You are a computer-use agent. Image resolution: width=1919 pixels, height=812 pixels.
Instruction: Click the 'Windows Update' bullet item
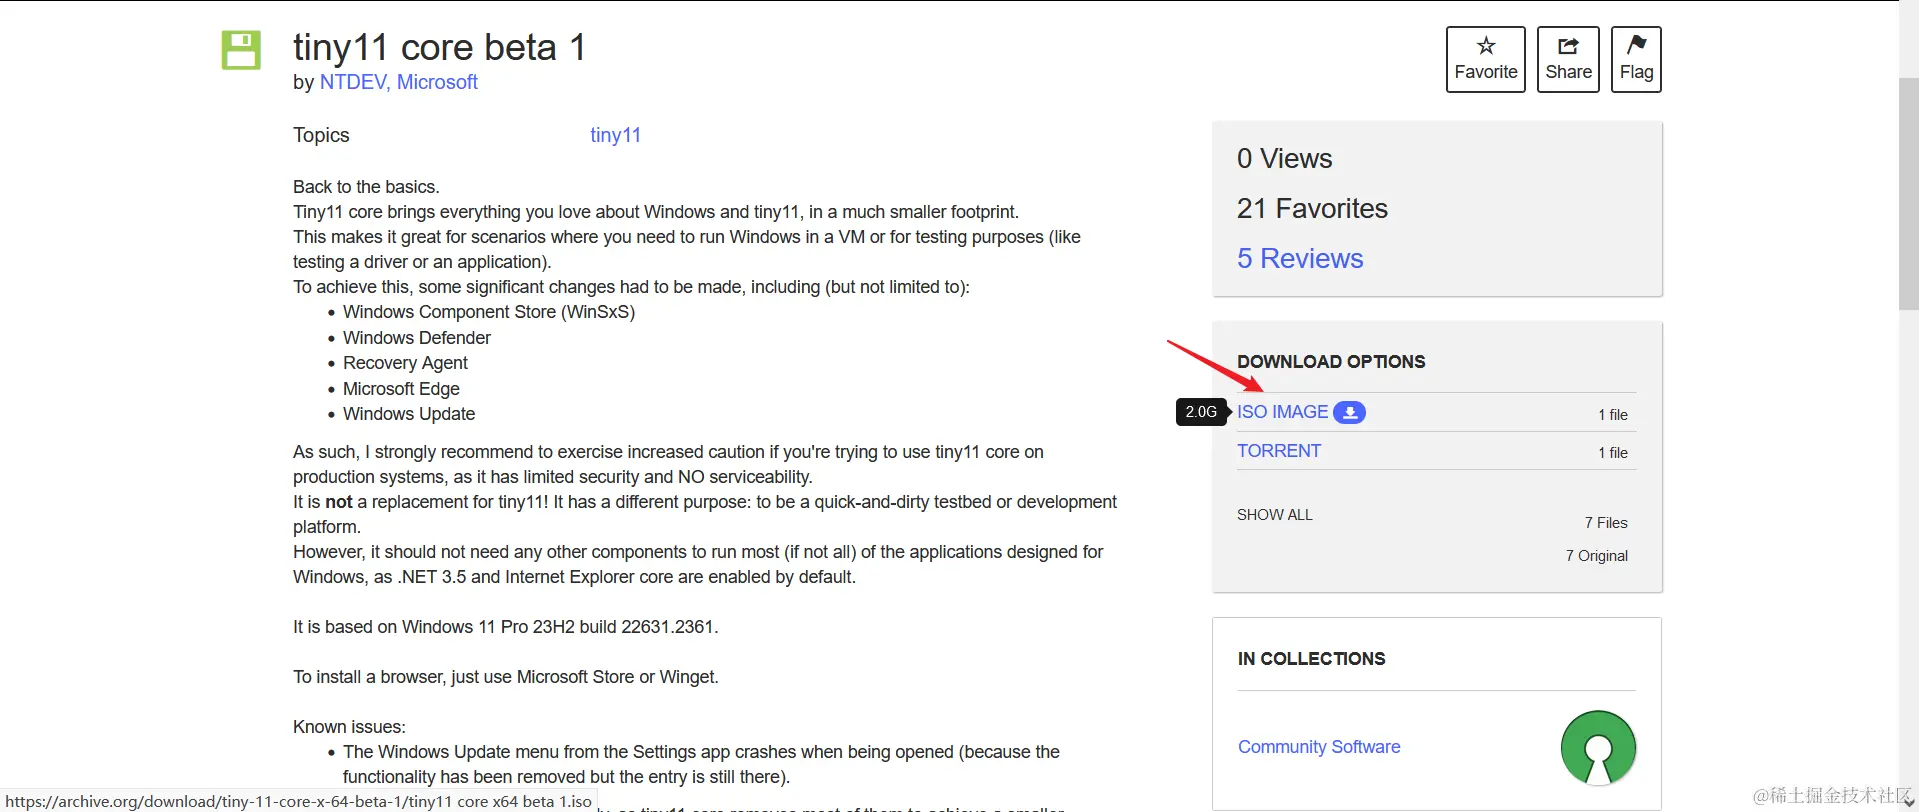[409, 414]
